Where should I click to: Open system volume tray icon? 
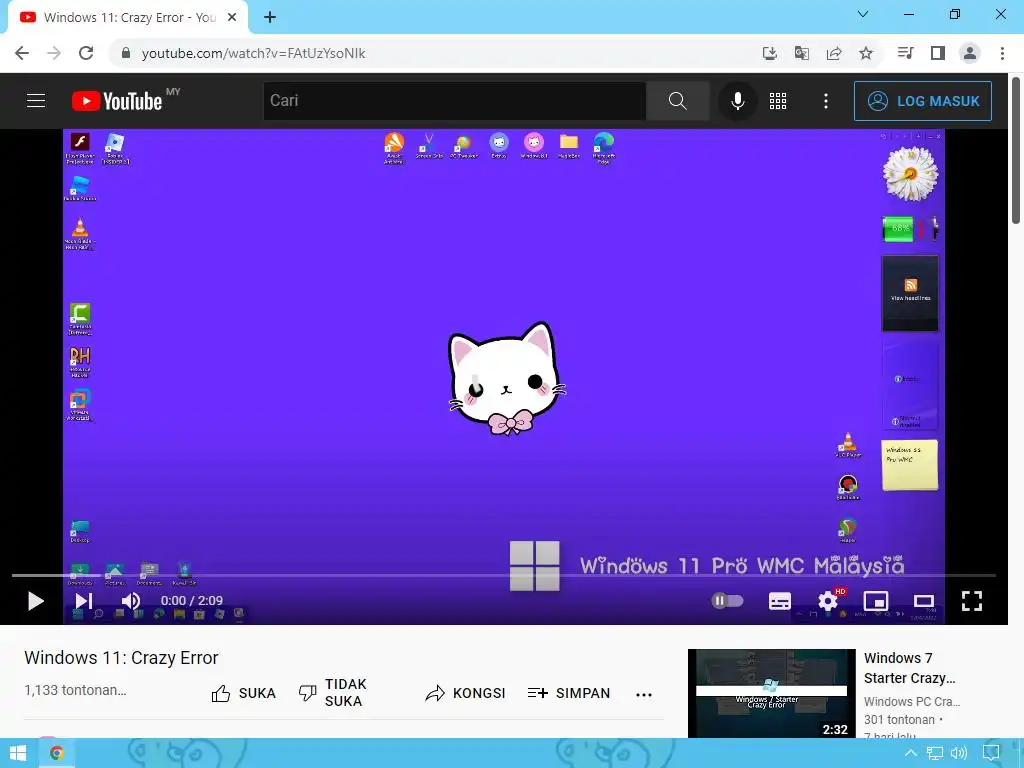tap(959, 754)
